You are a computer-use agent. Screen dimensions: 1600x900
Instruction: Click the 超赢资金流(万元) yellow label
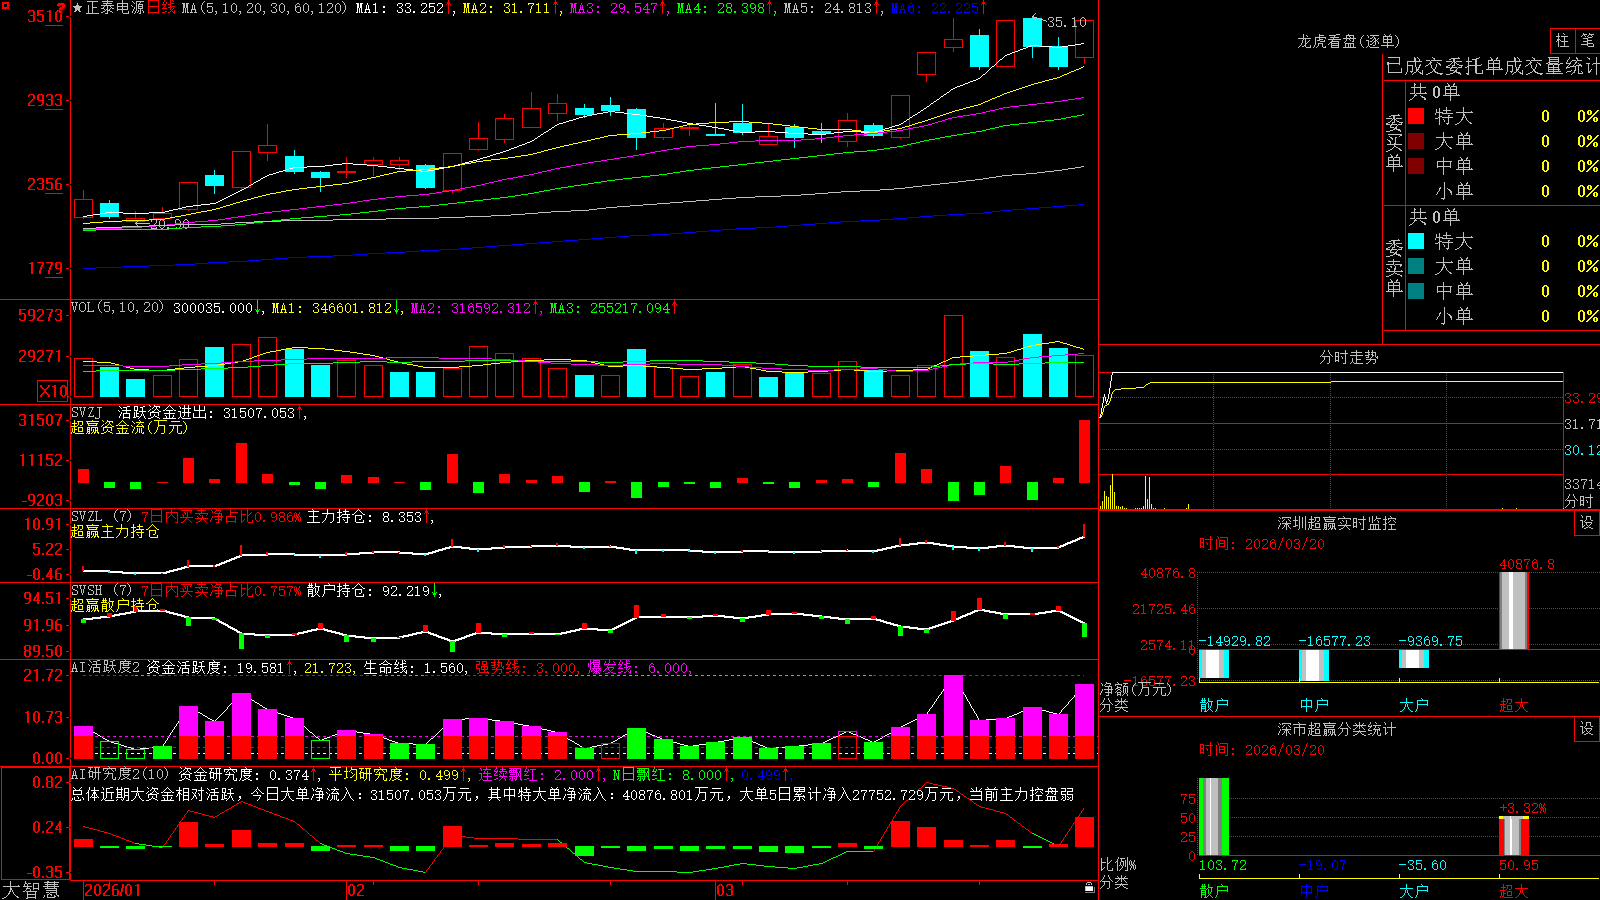(129, 427)
